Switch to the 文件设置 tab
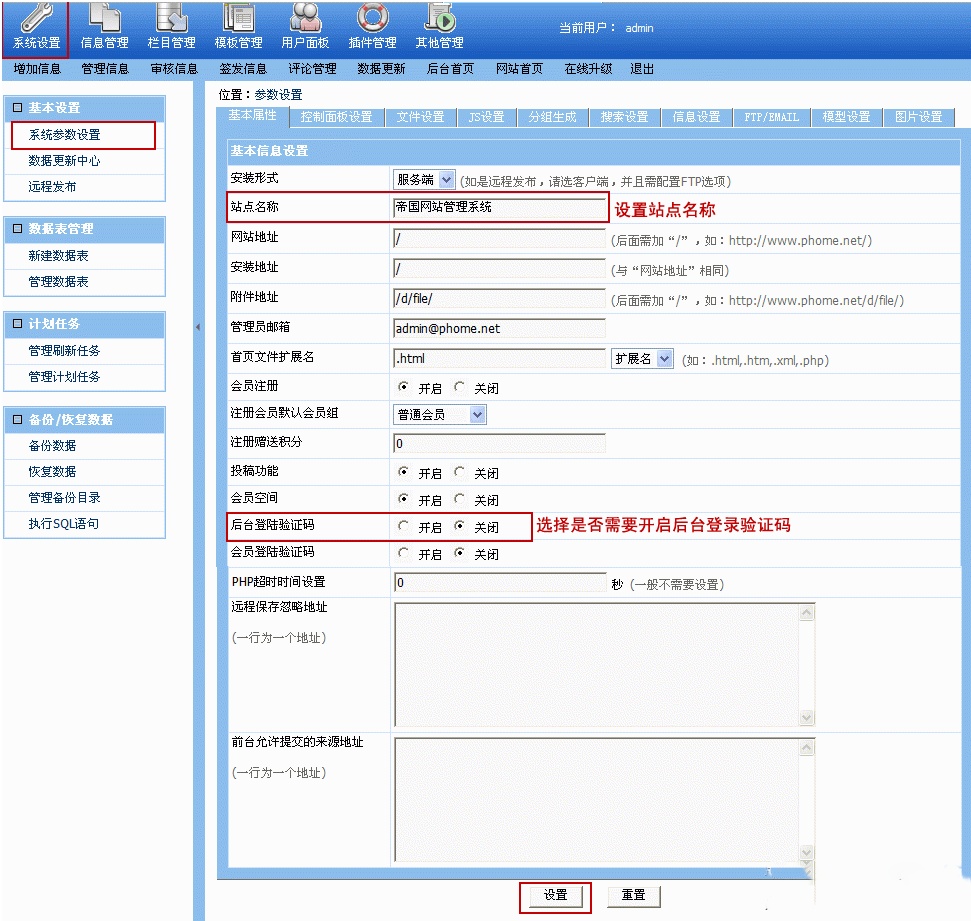This screenshot has height=921, width=971. 420,117
